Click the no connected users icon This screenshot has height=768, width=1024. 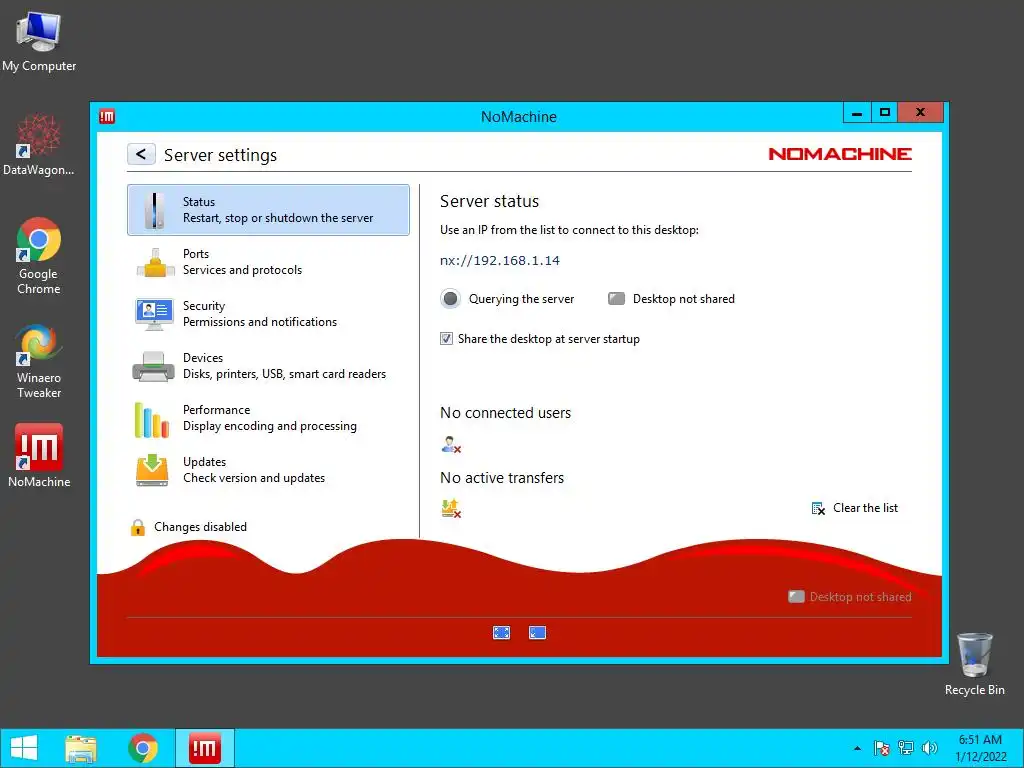451,445
